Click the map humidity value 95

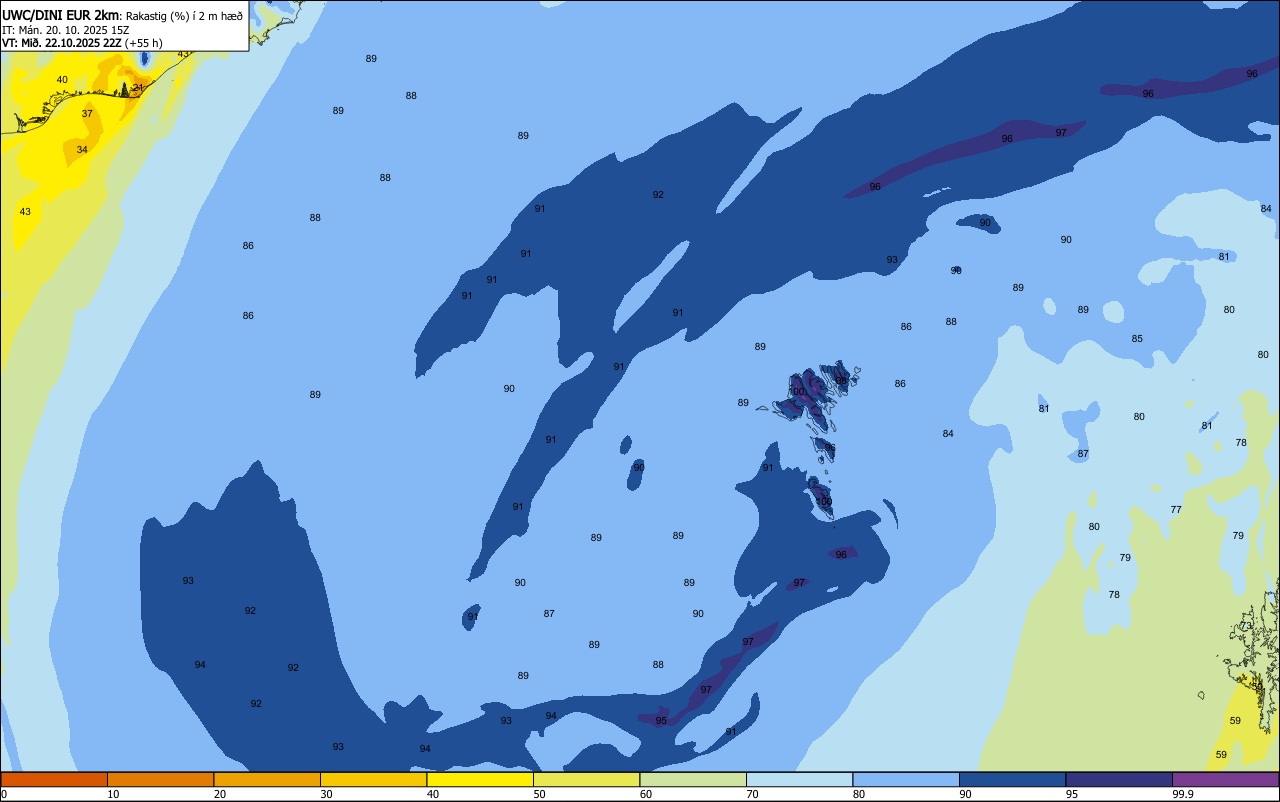tap(661, 721)
